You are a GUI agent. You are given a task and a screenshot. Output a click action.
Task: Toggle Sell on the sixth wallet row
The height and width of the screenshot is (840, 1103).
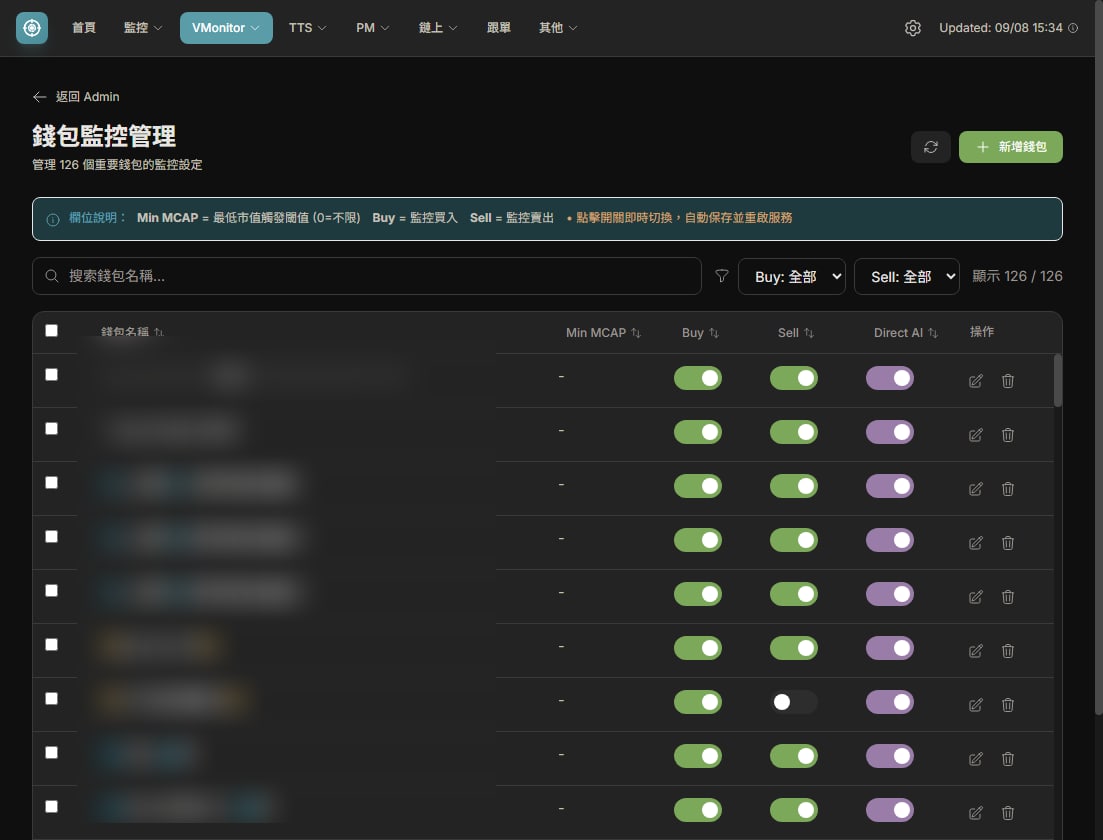click(793, 648)
